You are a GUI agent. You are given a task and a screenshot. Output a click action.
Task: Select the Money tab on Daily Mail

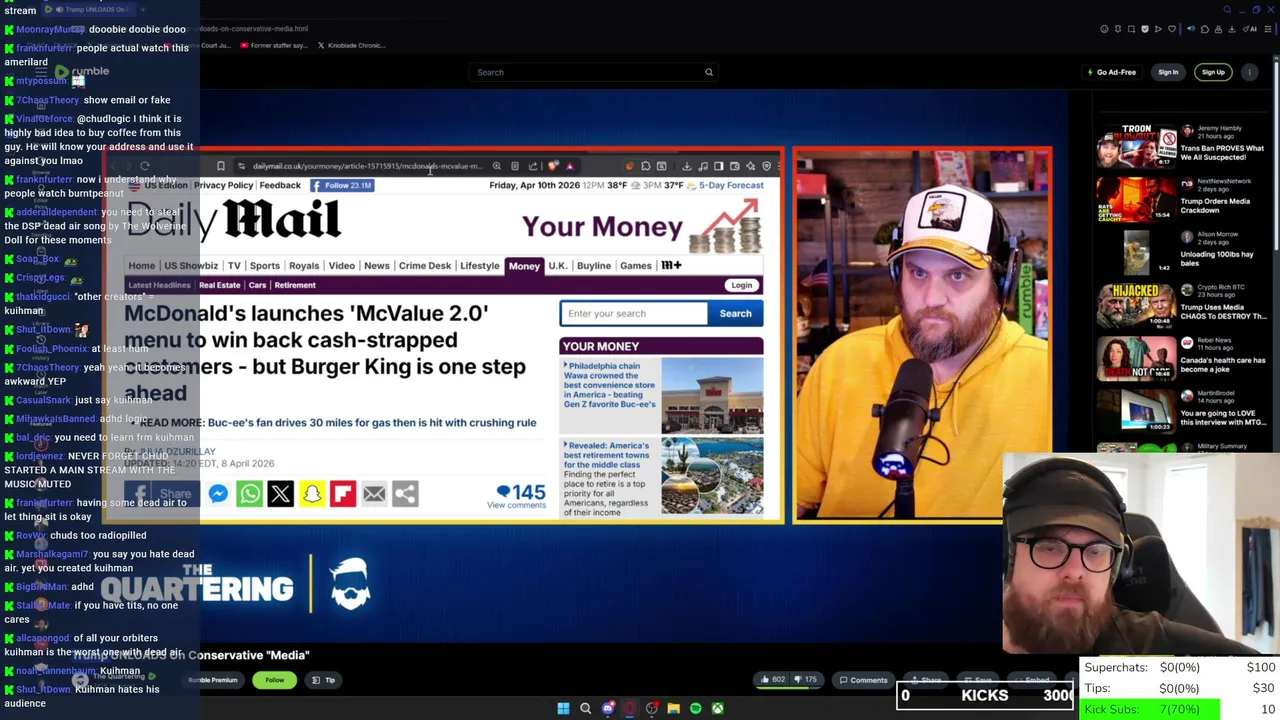pyautogui.click(x=524, y=266)
